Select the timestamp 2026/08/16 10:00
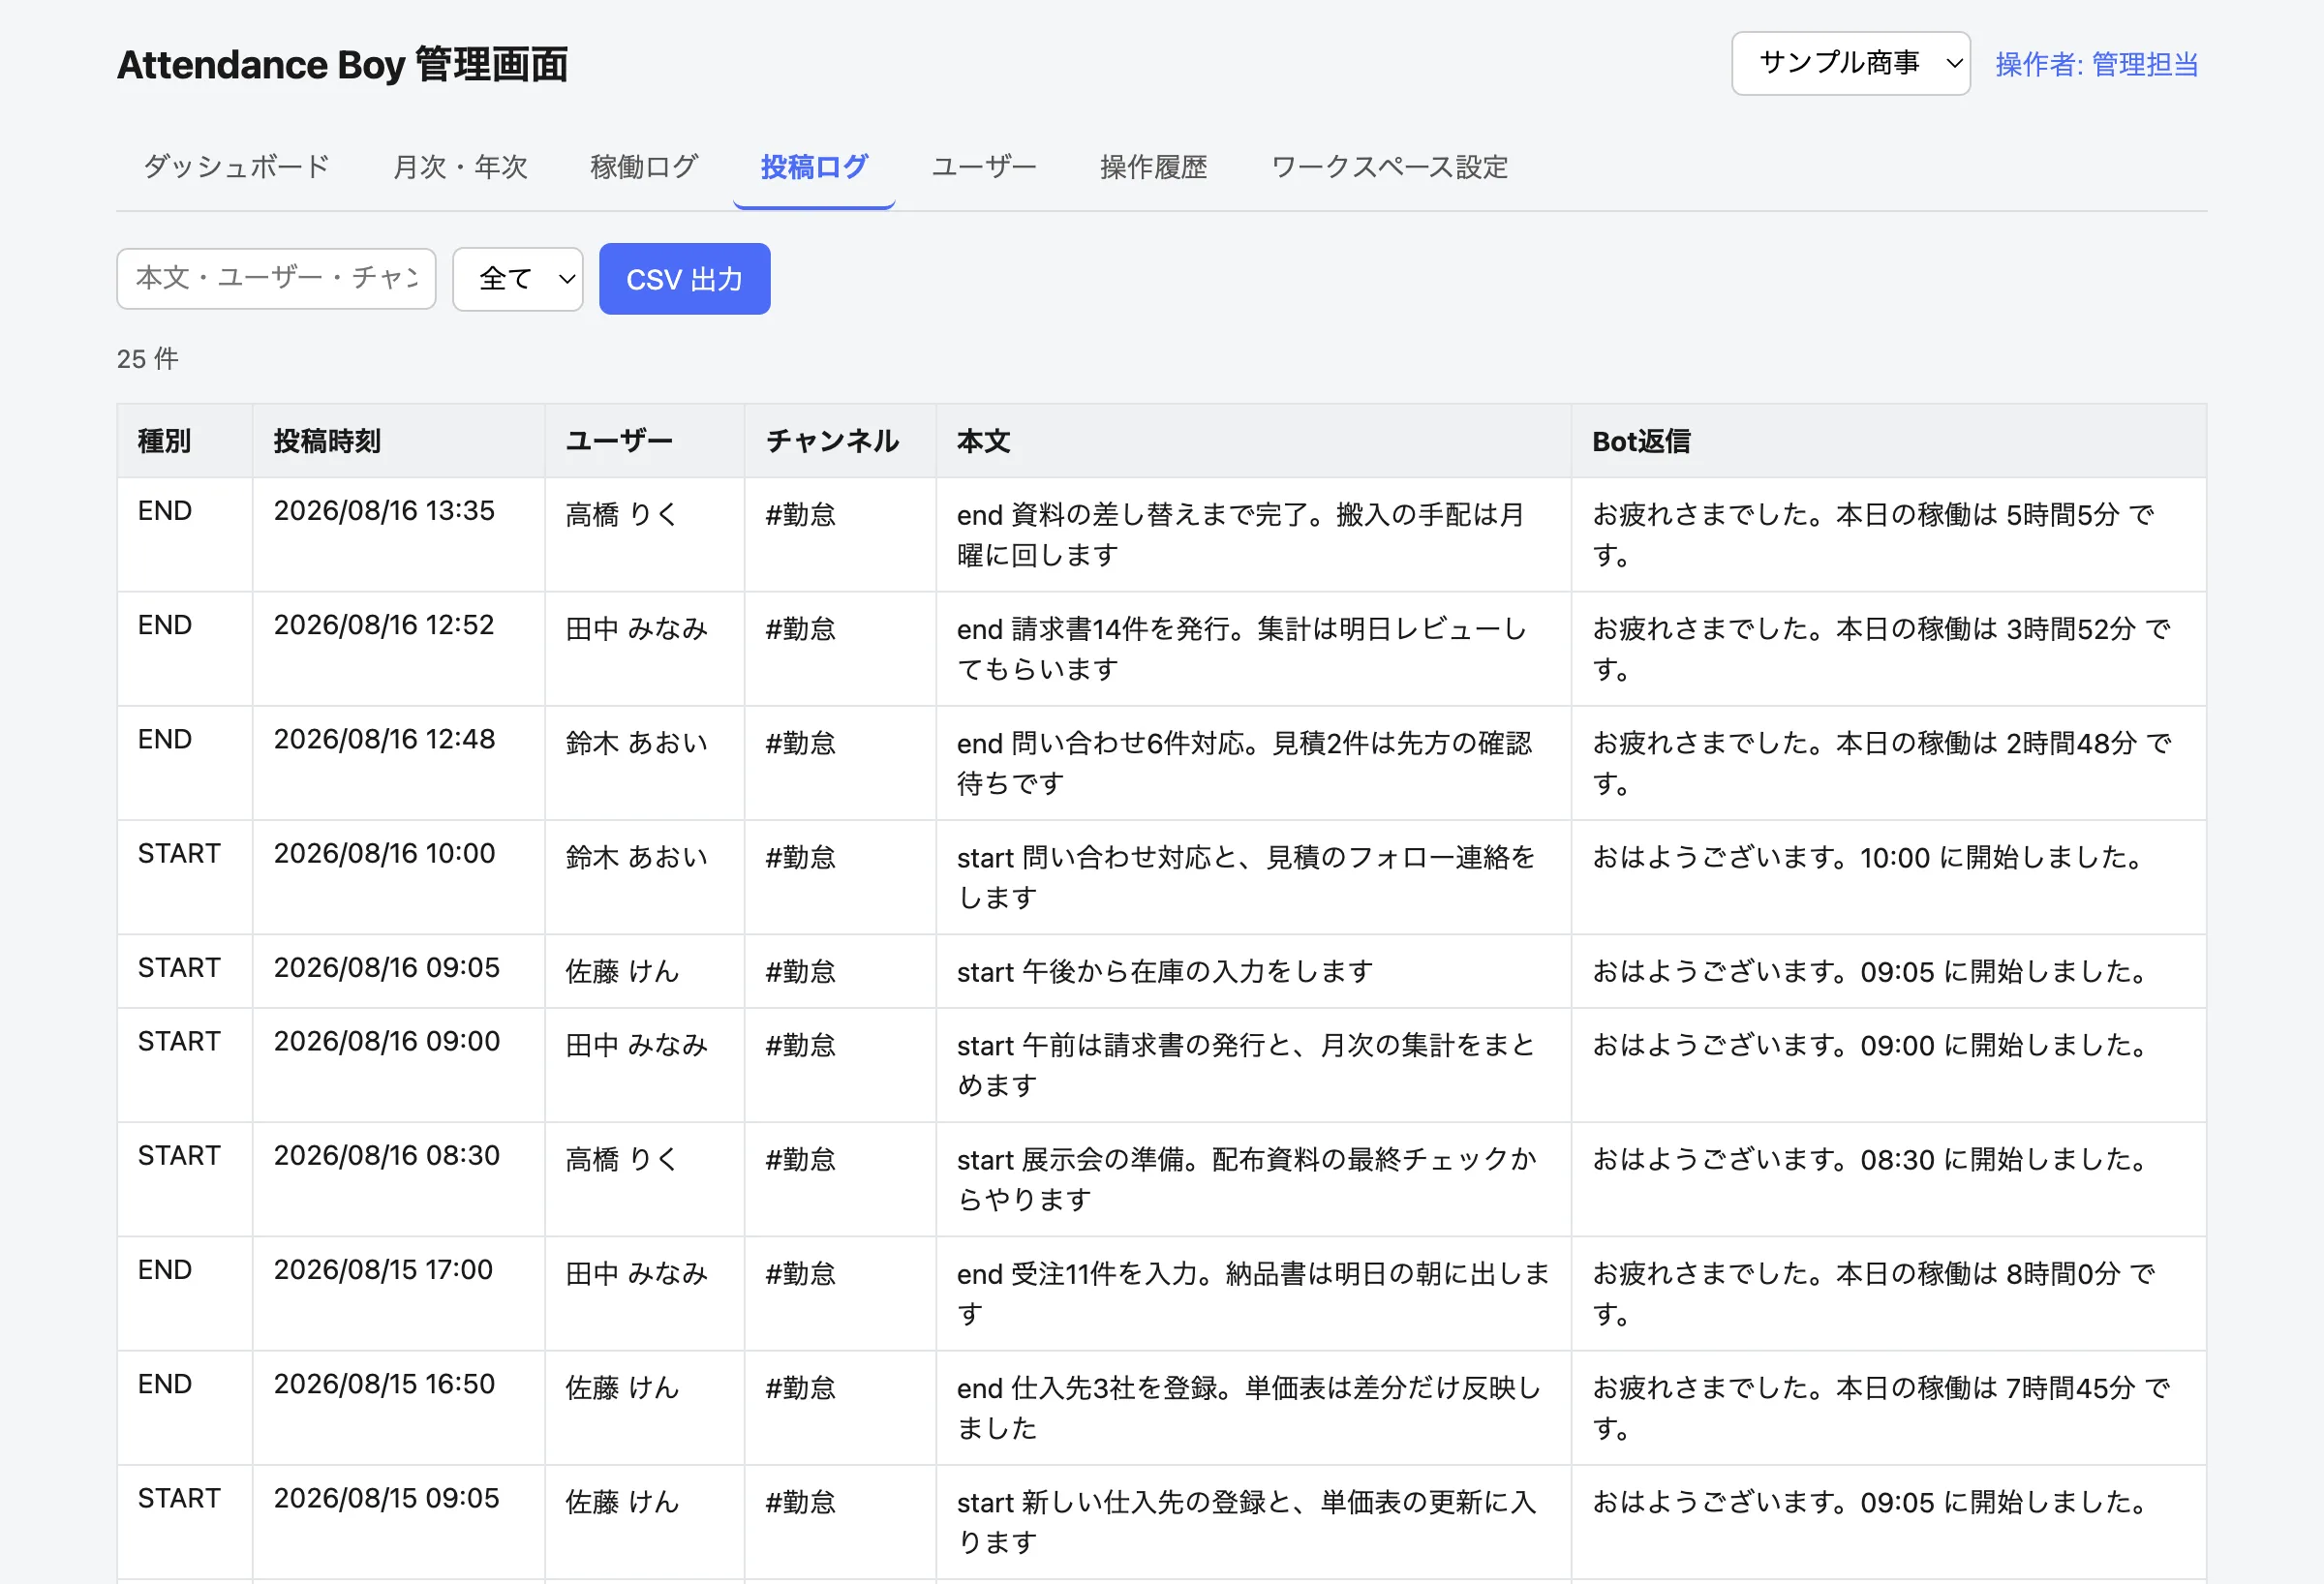The height and width of the screenshot is (1584, 2324). 385,853
